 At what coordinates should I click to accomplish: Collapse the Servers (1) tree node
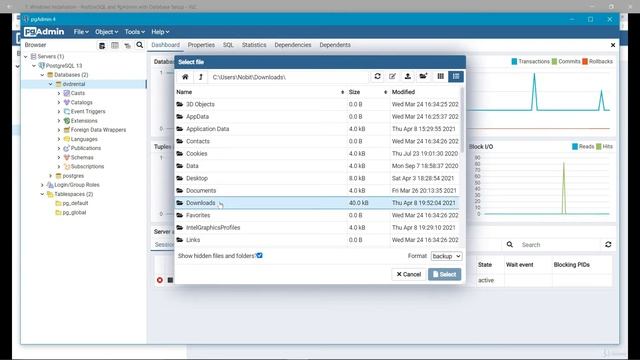(26, 56)
